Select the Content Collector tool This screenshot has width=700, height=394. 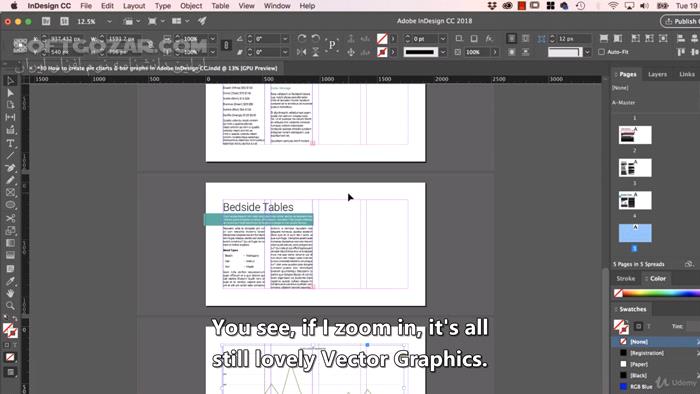10,130
